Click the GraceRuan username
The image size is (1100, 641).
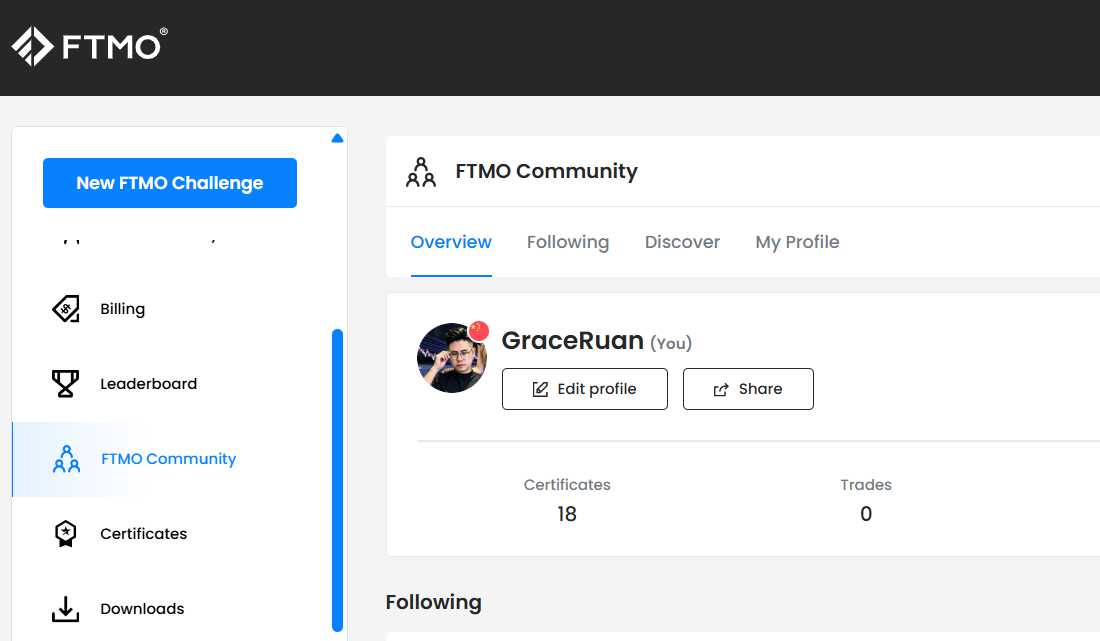pos(572,340)
